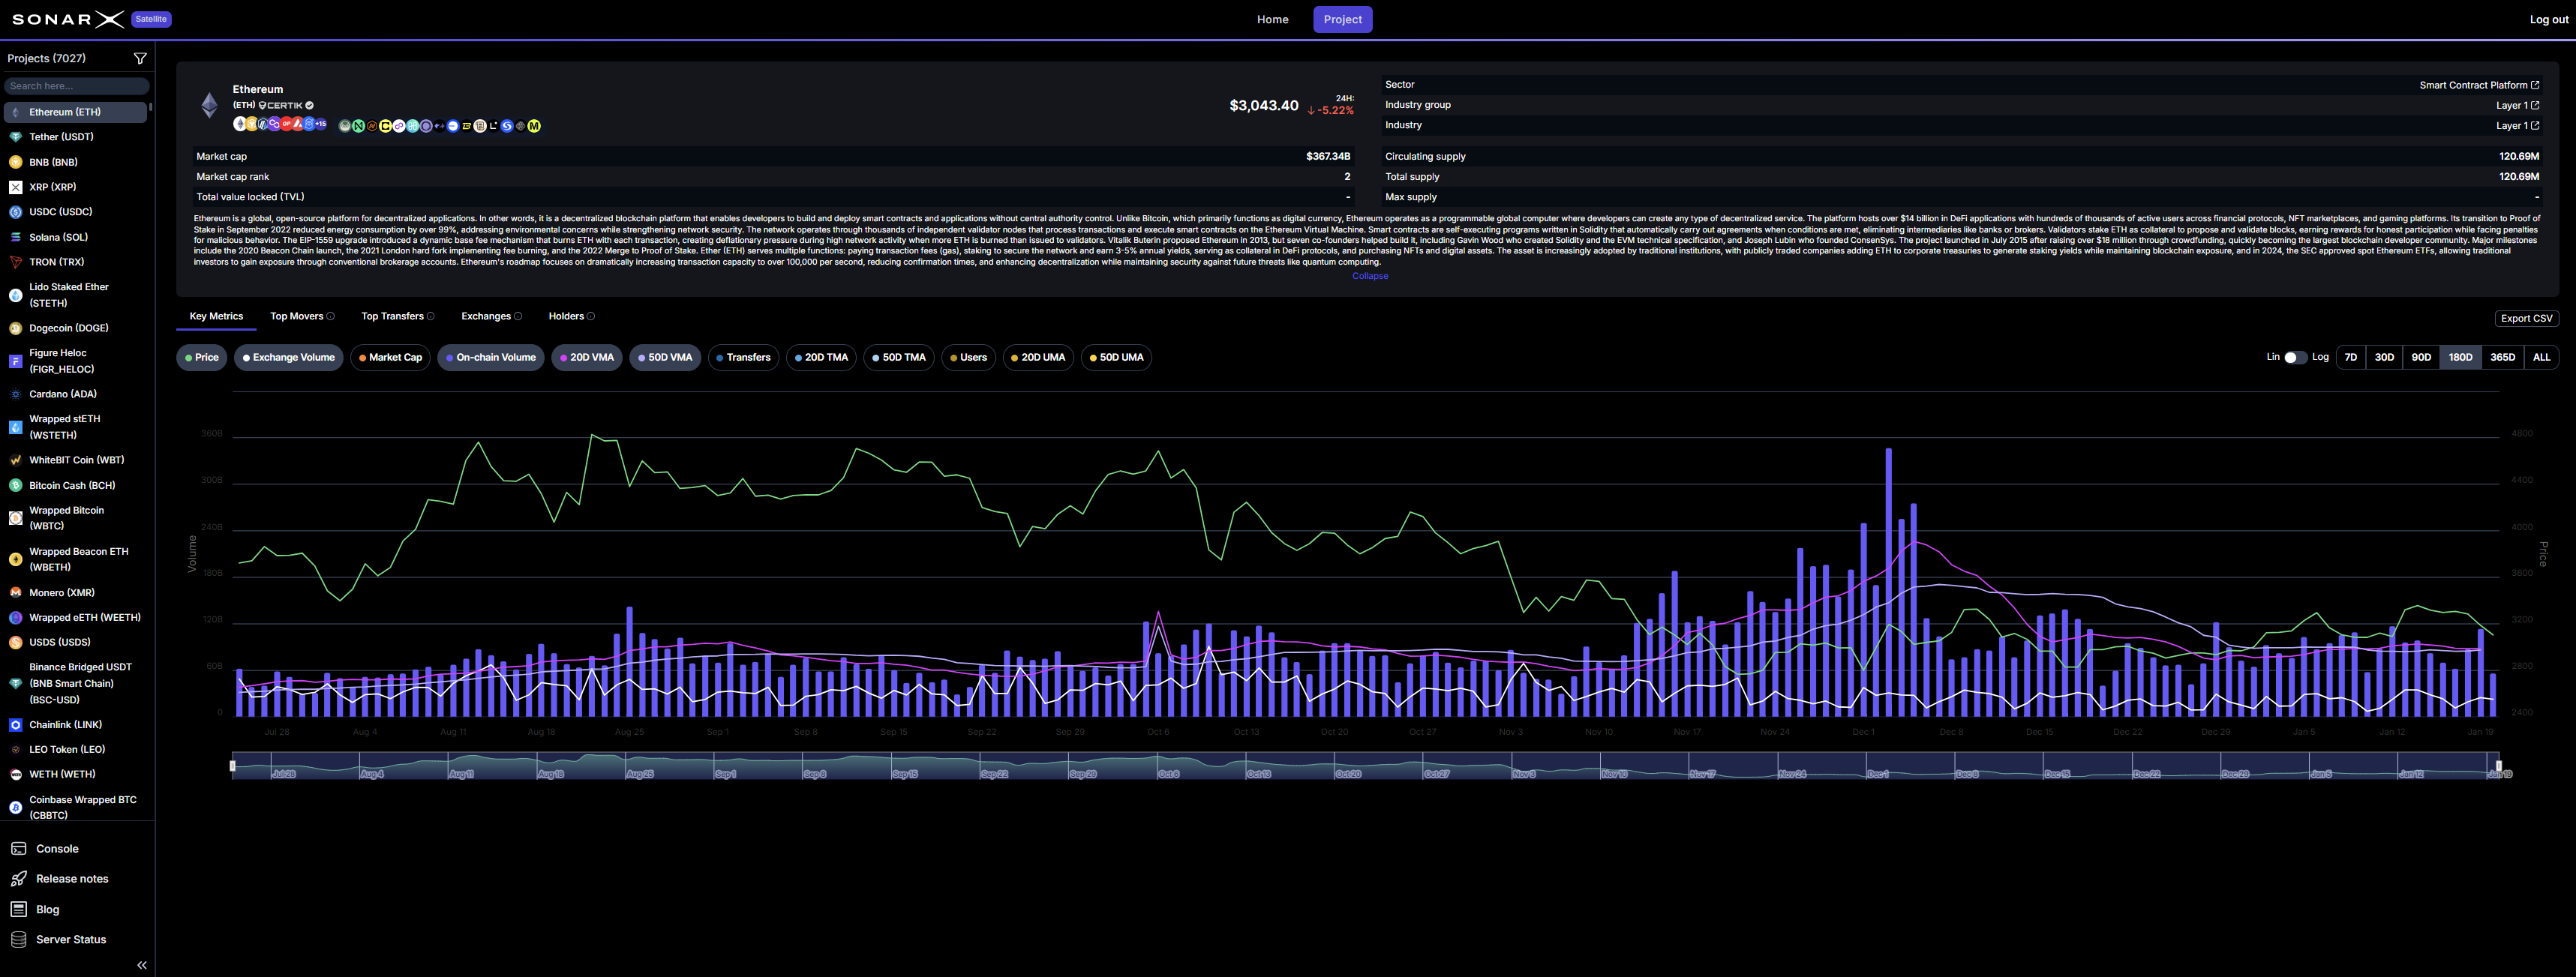
Task: Click the left range slider handle
Action: point(233,766)
